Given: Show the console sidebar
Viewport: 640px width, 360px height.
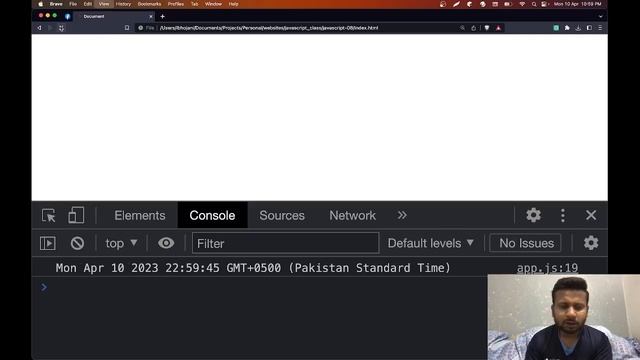Looking at the screenshot, I should point(48,243).
